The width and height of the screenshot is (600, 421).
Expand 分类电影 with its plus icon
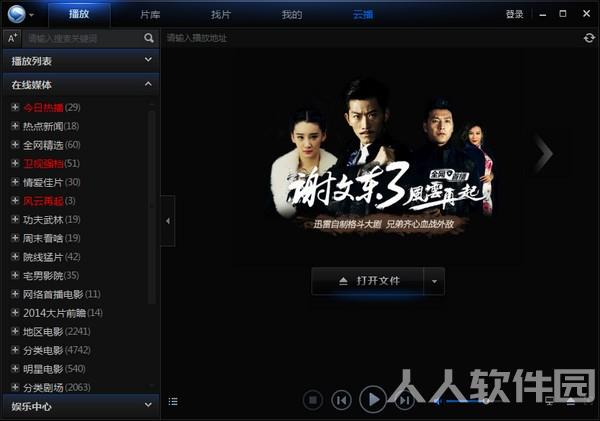15,350
